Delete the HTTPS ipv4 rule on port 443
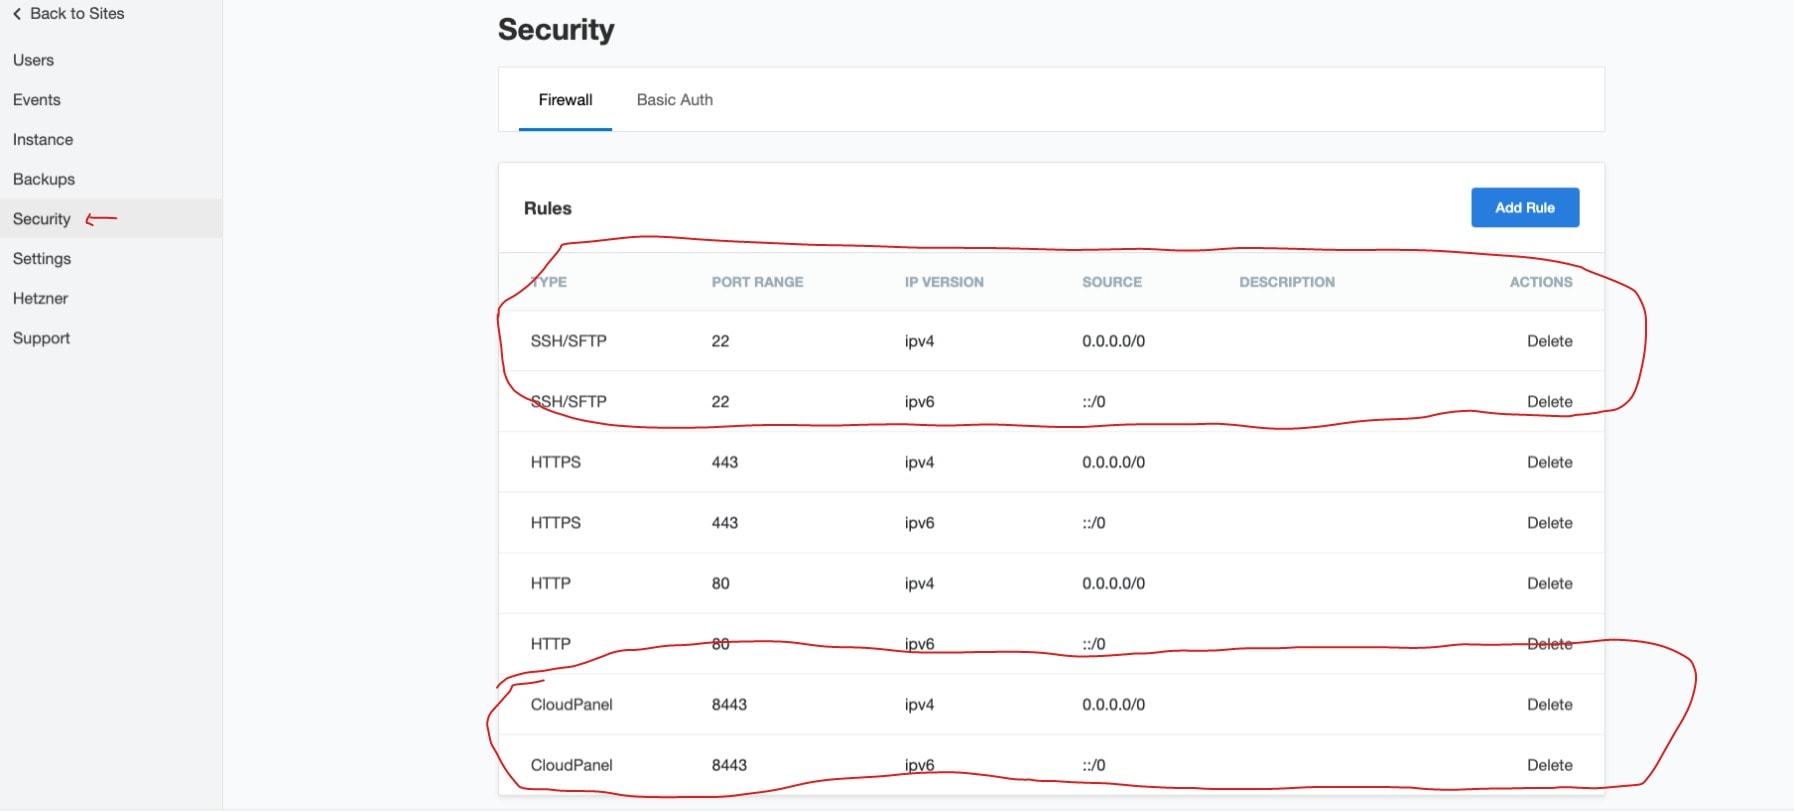 [1549, 462]
